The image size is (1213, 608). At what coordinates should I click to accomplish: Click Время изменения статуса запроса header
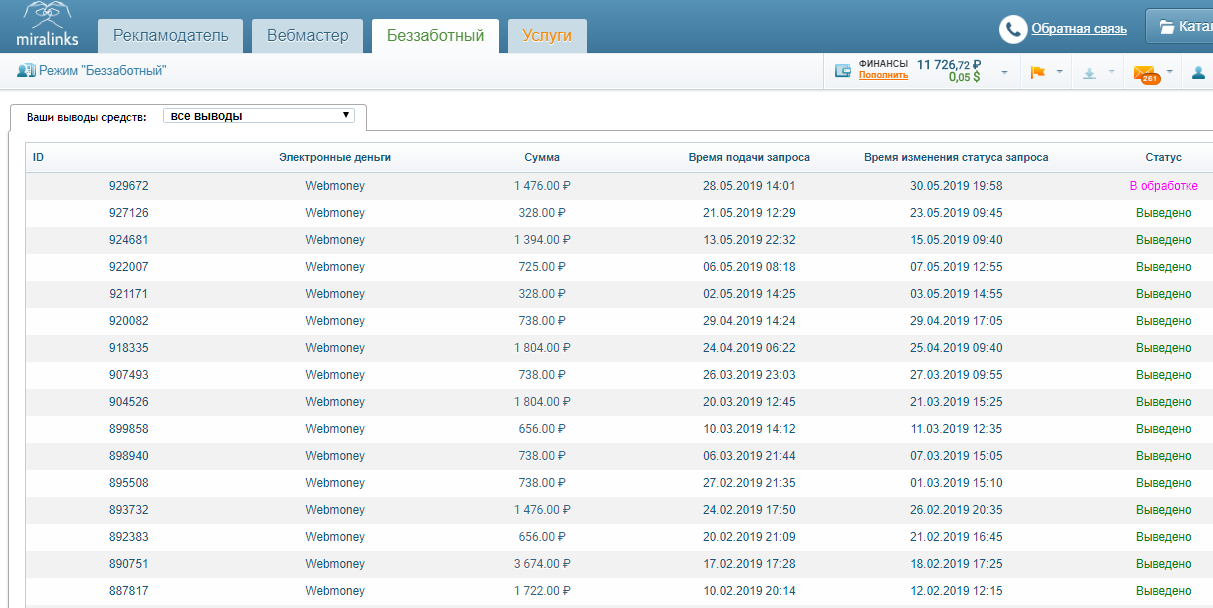click(x=956, y=158)
